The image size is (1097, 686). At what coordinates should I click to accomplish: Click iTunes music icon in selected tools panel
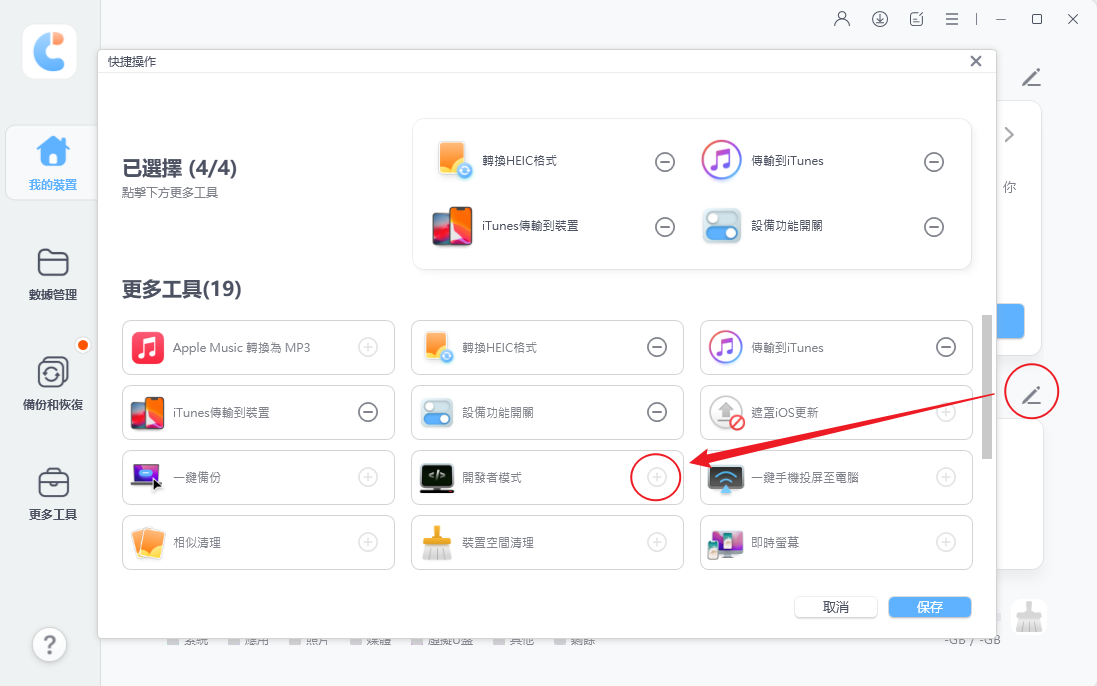coord(721,160)
